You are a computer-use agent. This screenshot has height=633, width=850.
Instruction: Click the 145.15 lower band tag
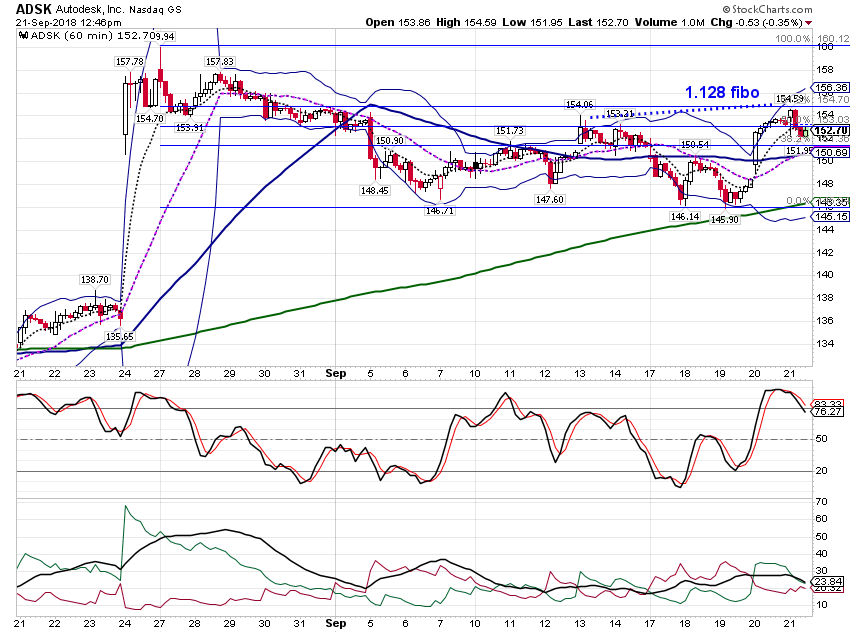pyautogui.click(x=830, y=217)
